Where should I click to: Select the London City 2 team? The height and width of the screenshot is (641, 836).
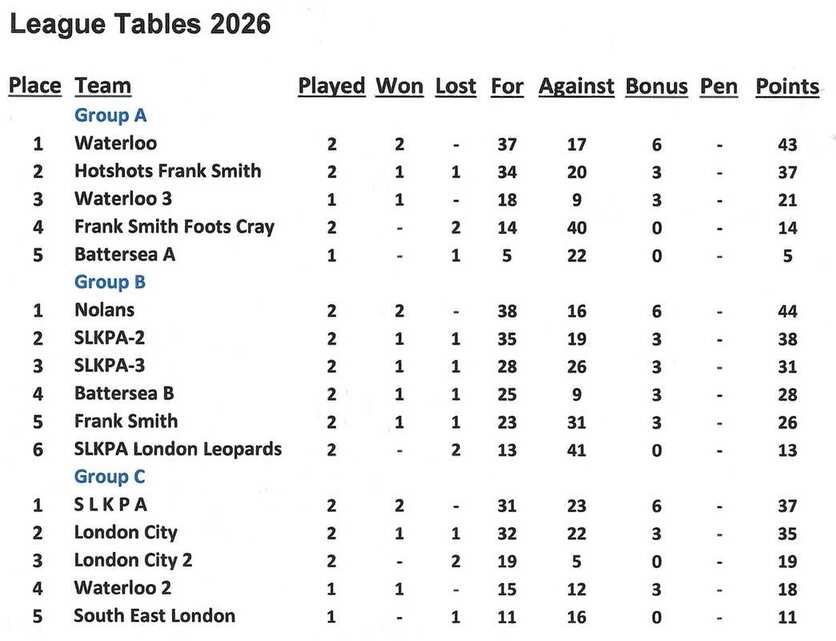[133, 560]
